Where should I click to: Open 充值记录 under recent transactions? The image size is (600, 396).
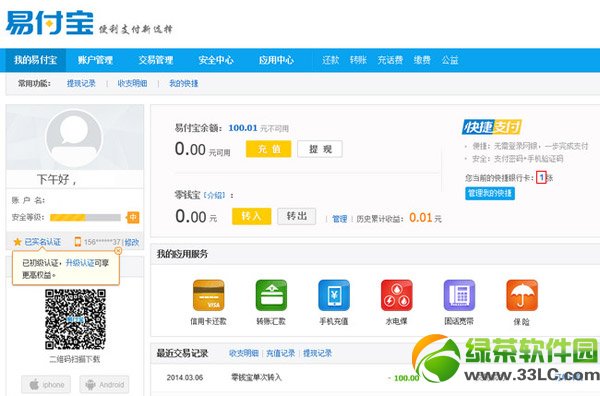coord(280,353)
